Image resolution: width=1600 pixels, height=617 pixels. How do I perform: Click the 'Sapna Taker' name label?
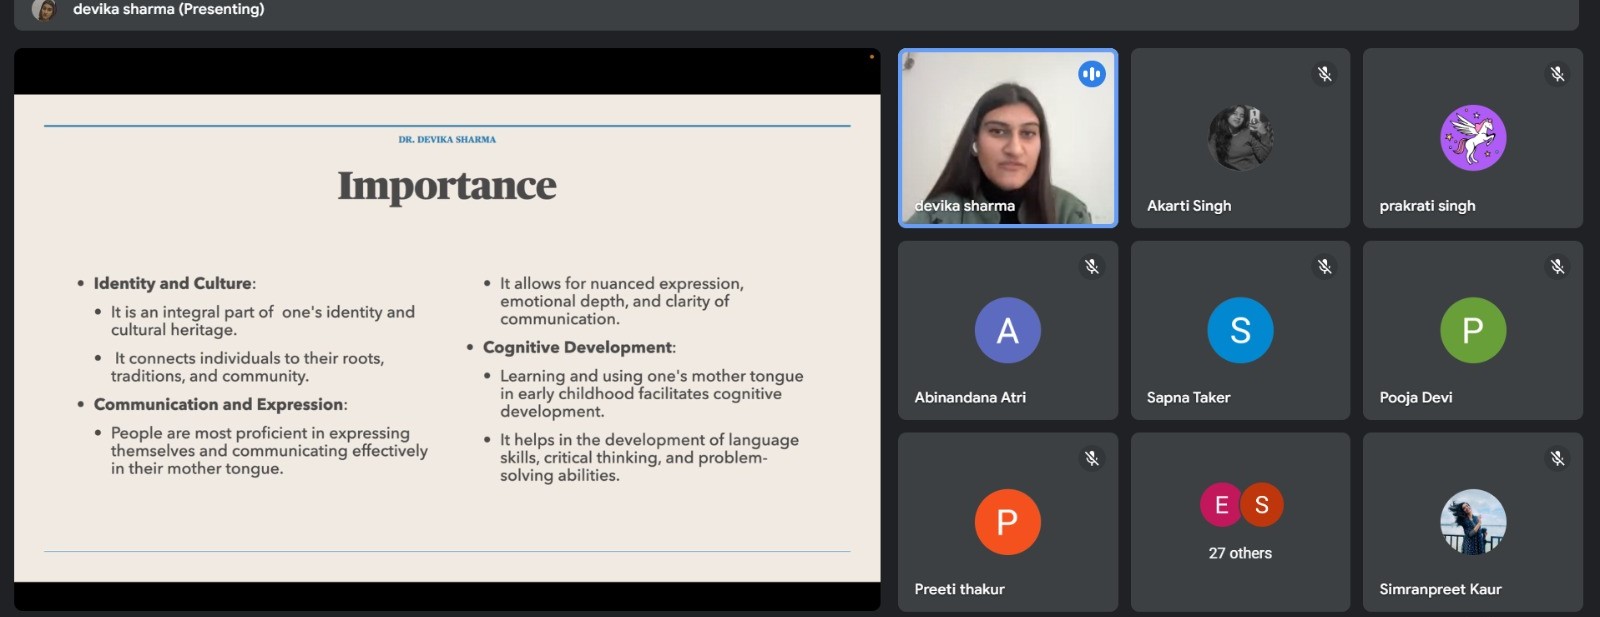[1188, 397]
